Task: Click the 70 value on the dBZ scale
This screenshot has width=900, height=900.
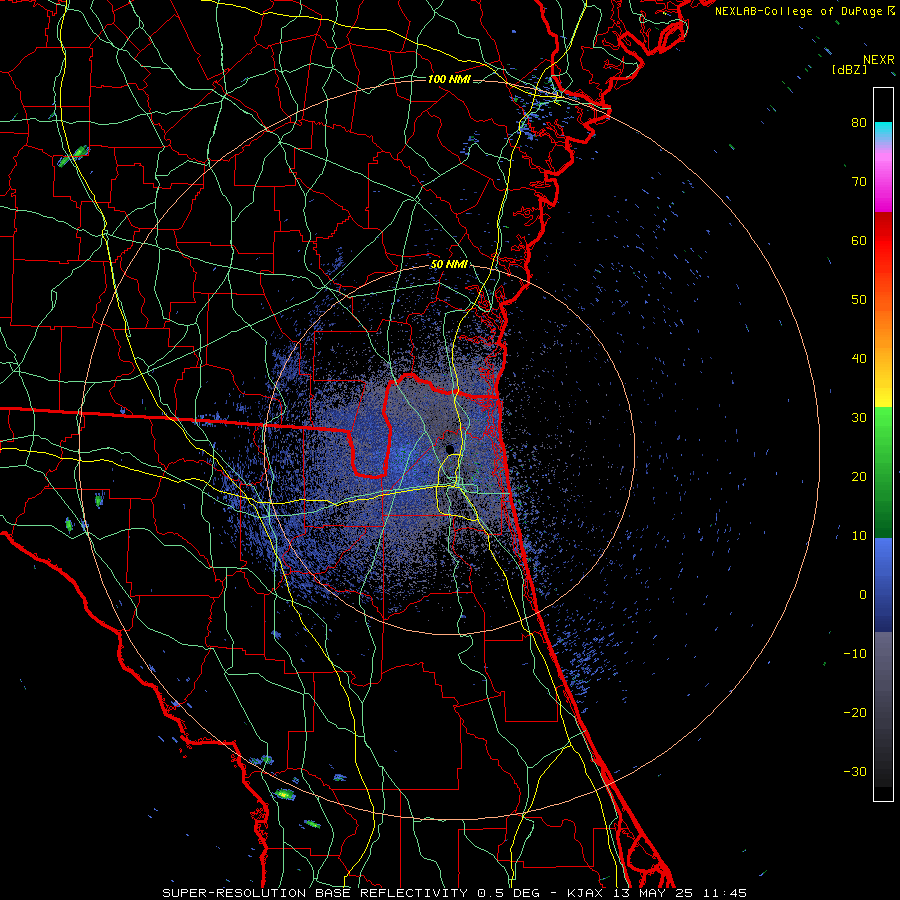Action: coord(859,182)
